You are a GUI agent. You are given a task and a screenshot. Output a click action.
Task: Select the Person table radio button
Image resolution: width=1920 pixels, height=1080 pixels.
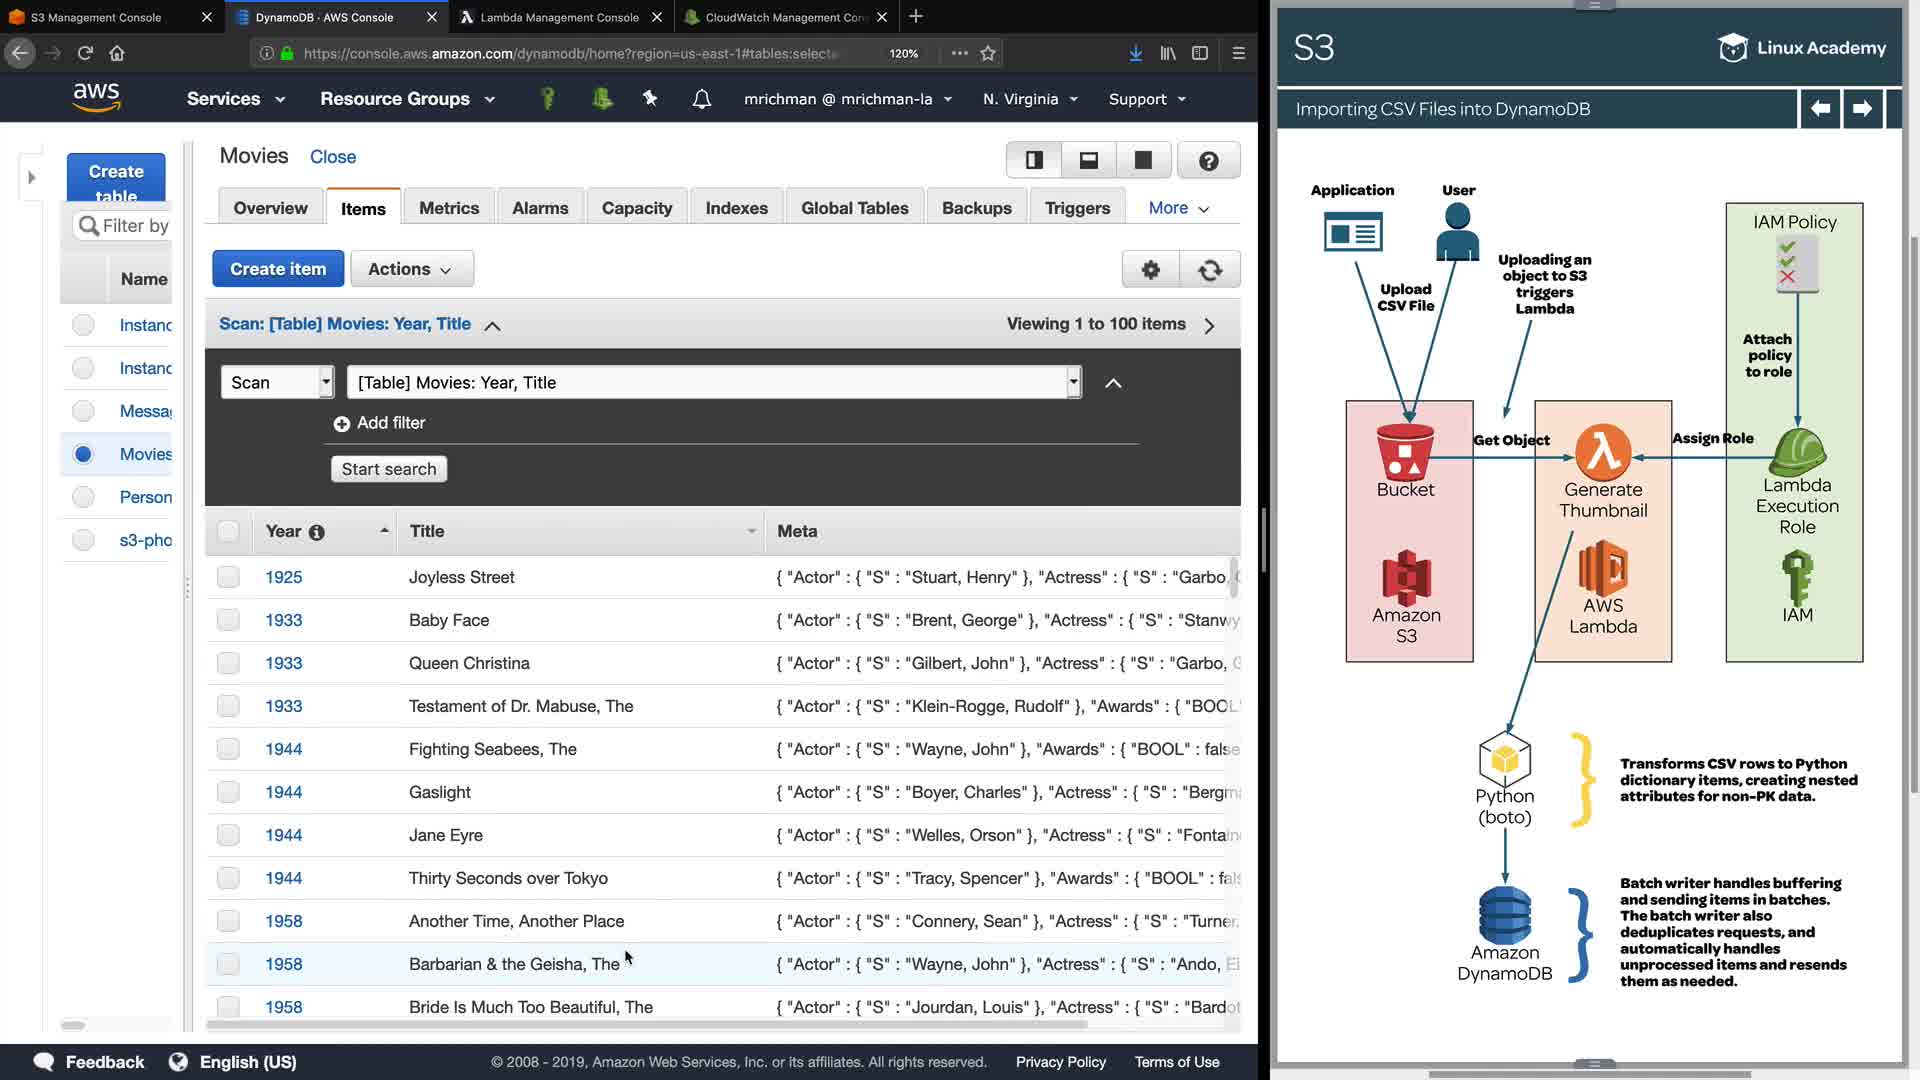point(83,497)
